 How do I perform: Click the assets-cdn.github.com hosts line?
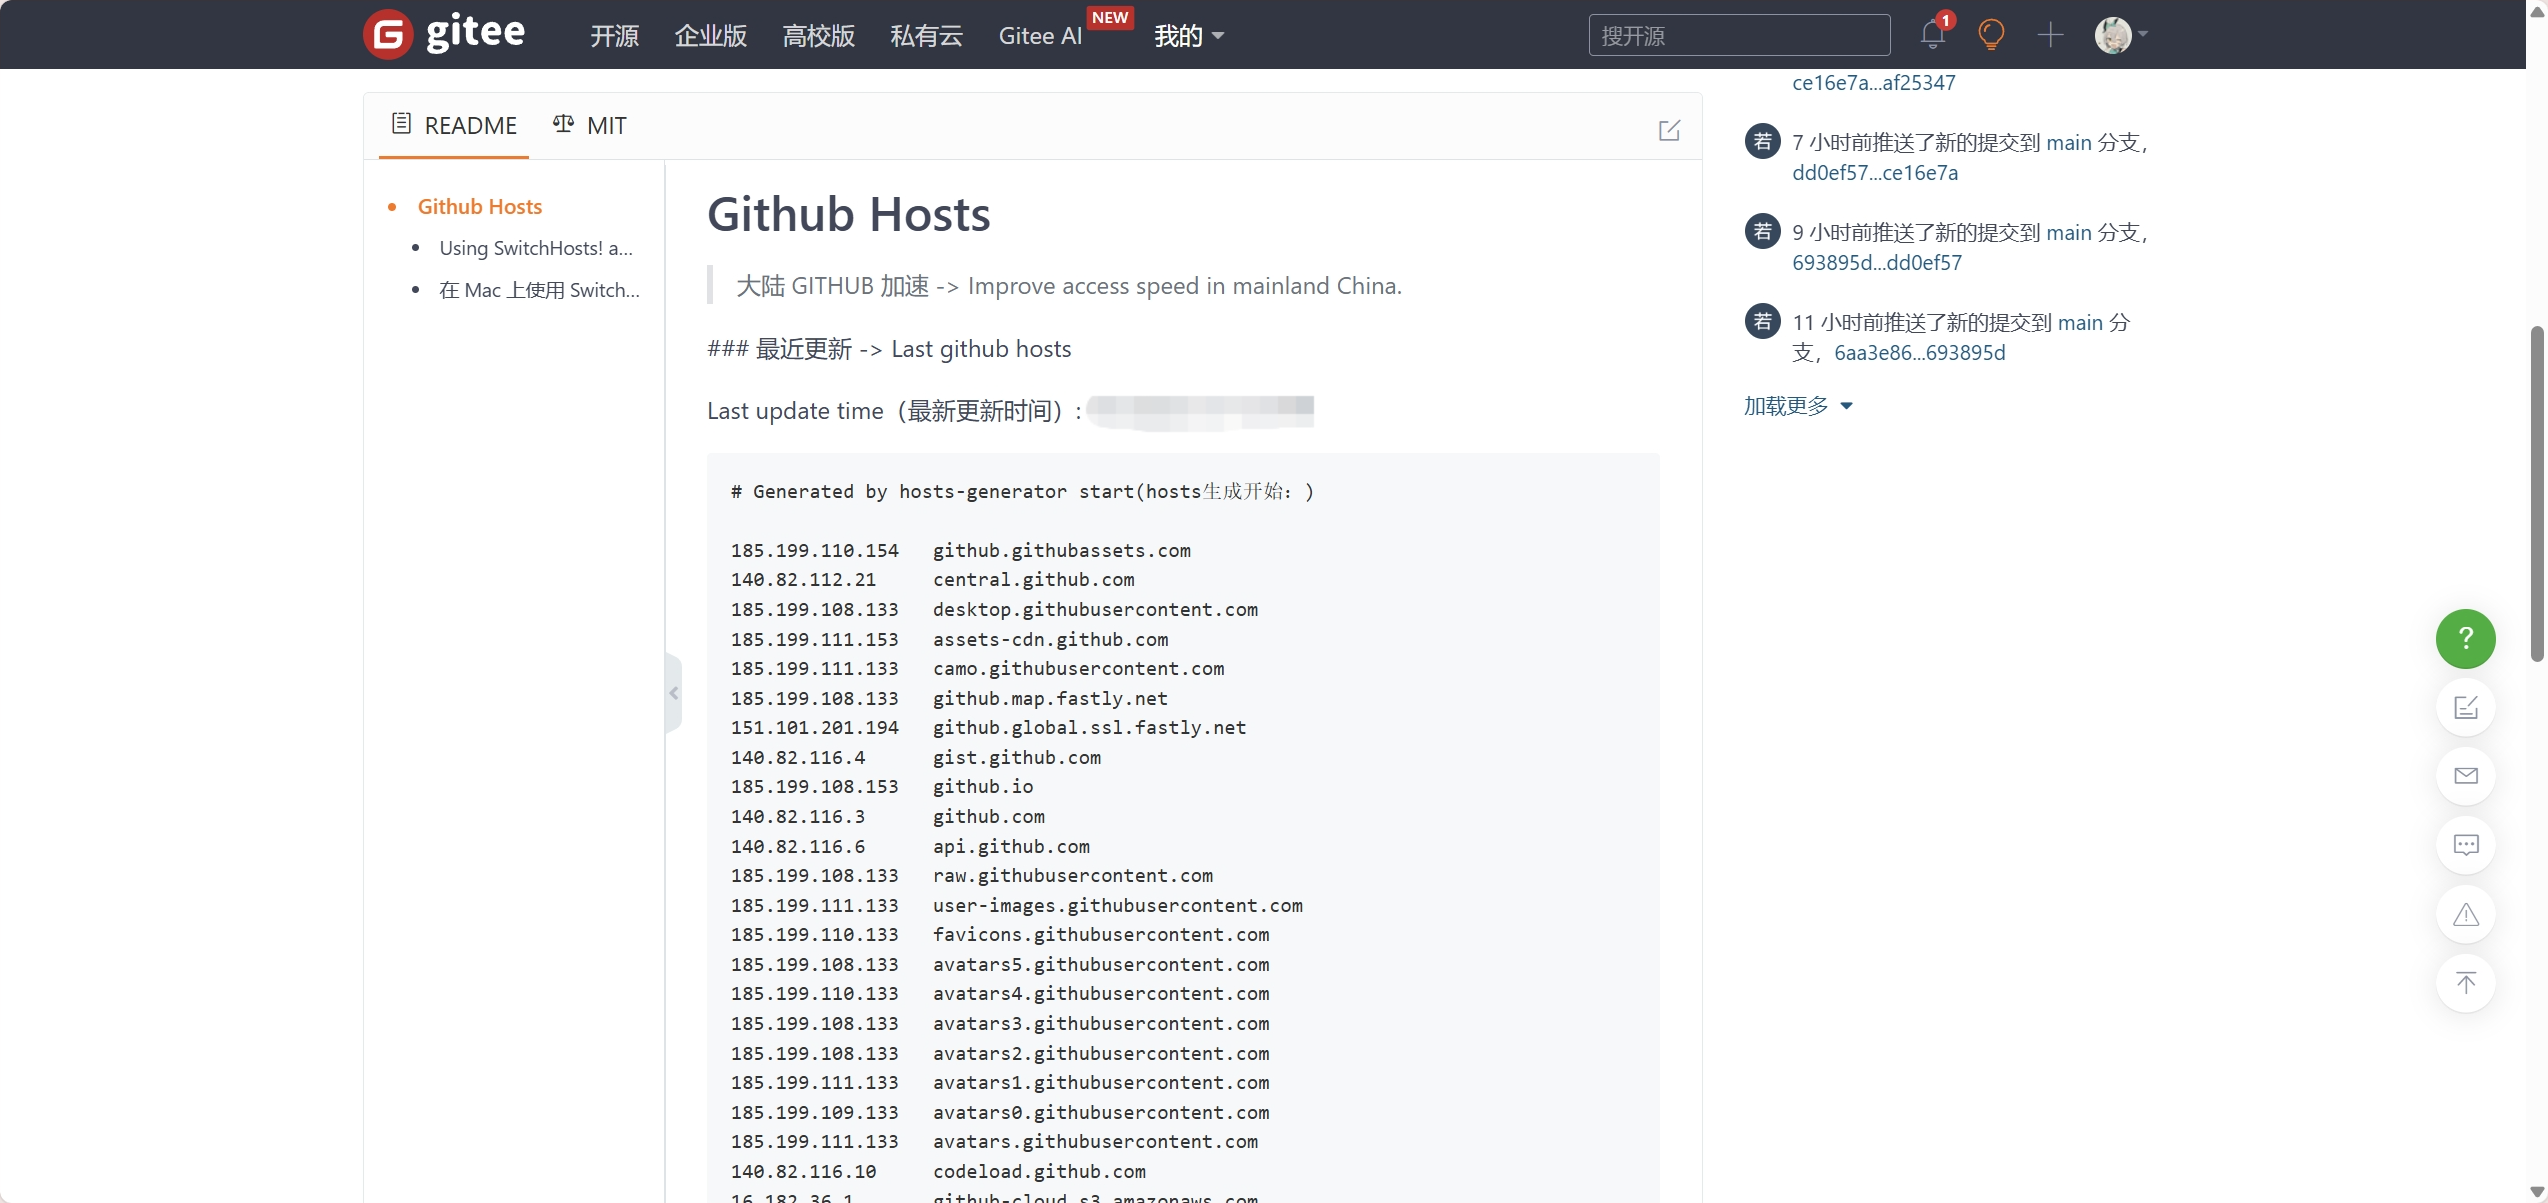point(949,640)
